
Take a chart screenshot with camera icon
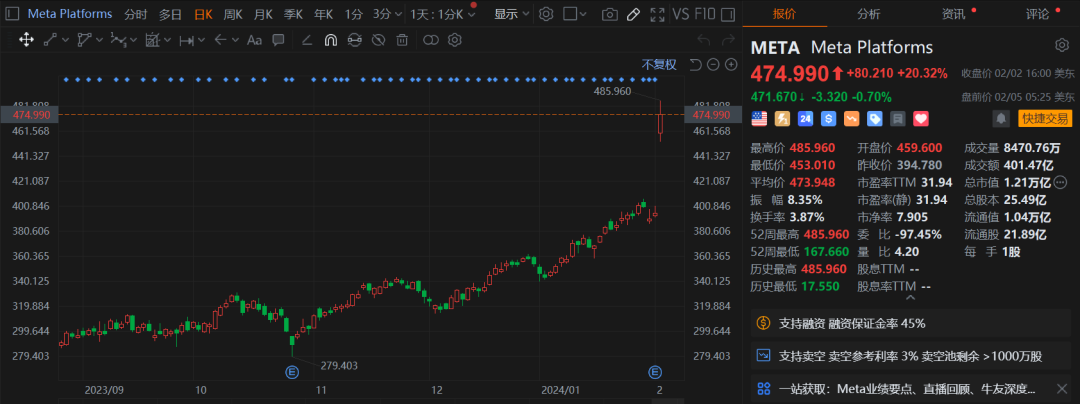610,14
